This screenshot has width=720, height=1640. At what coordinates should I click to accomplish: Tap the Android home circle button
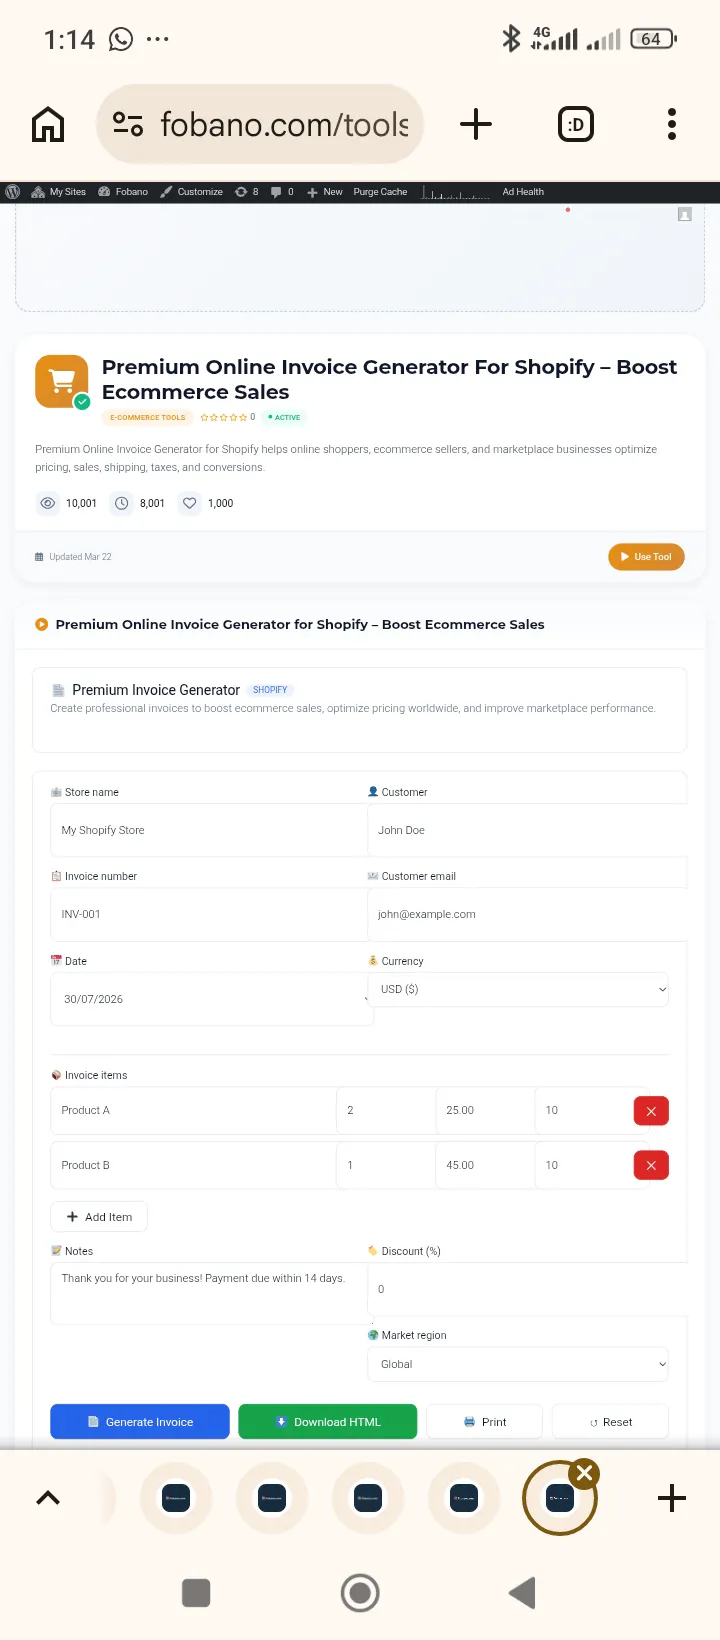(x=360, y=1593)
